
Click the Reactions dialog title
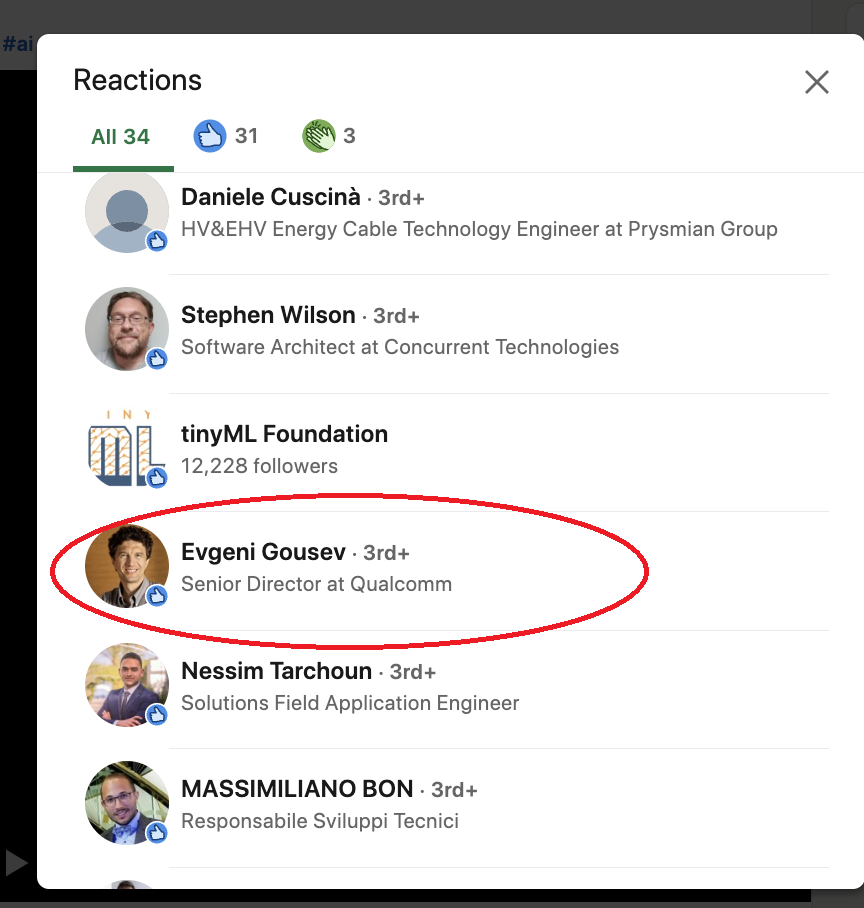point(138,80)
